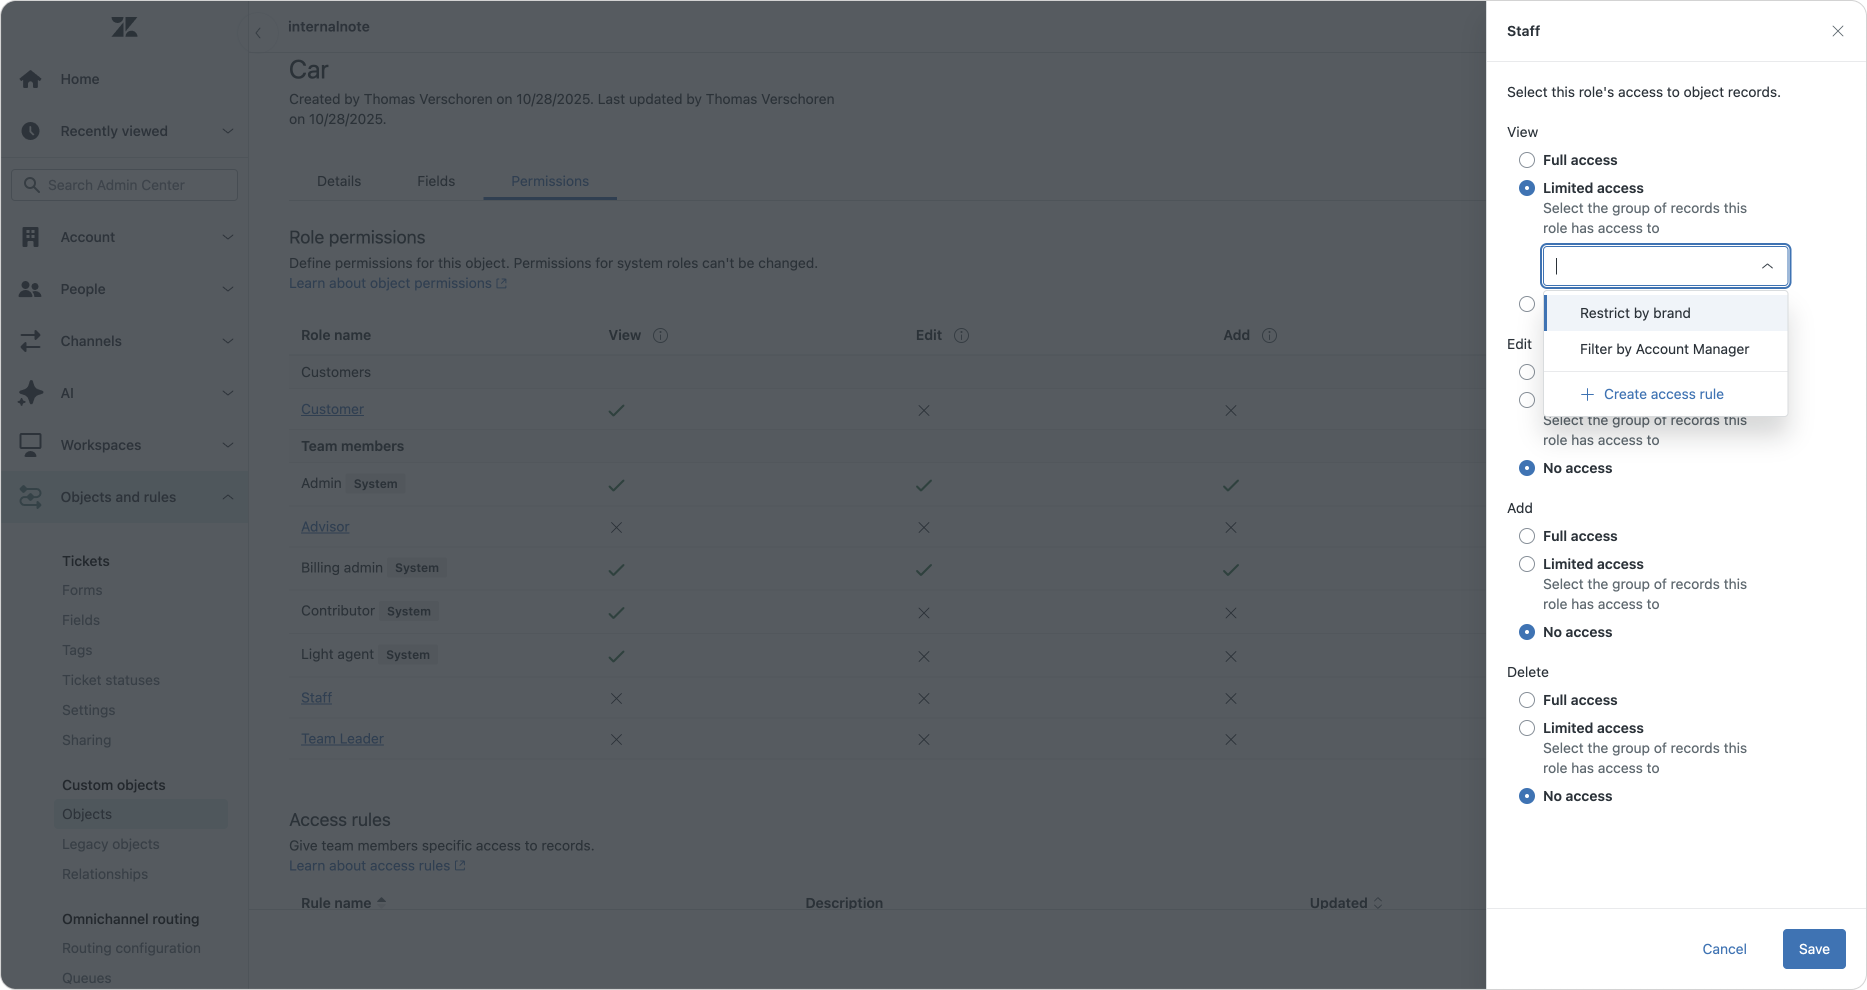Click the Account building icon

click(x=31, y=237)
